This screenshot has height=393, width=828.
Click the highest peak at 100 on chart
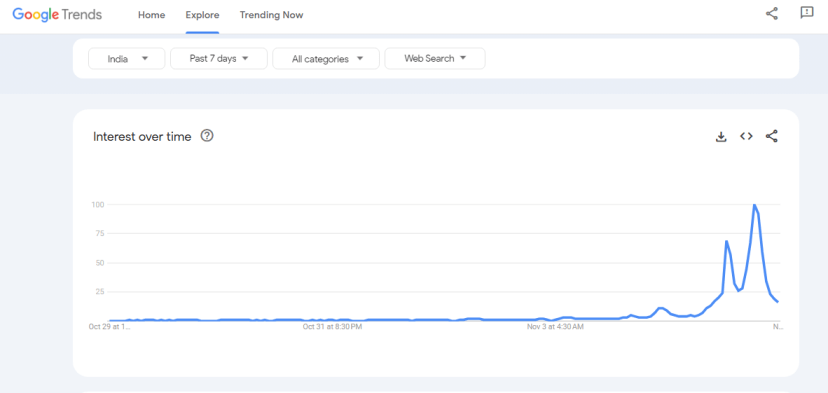coord(755,205)
